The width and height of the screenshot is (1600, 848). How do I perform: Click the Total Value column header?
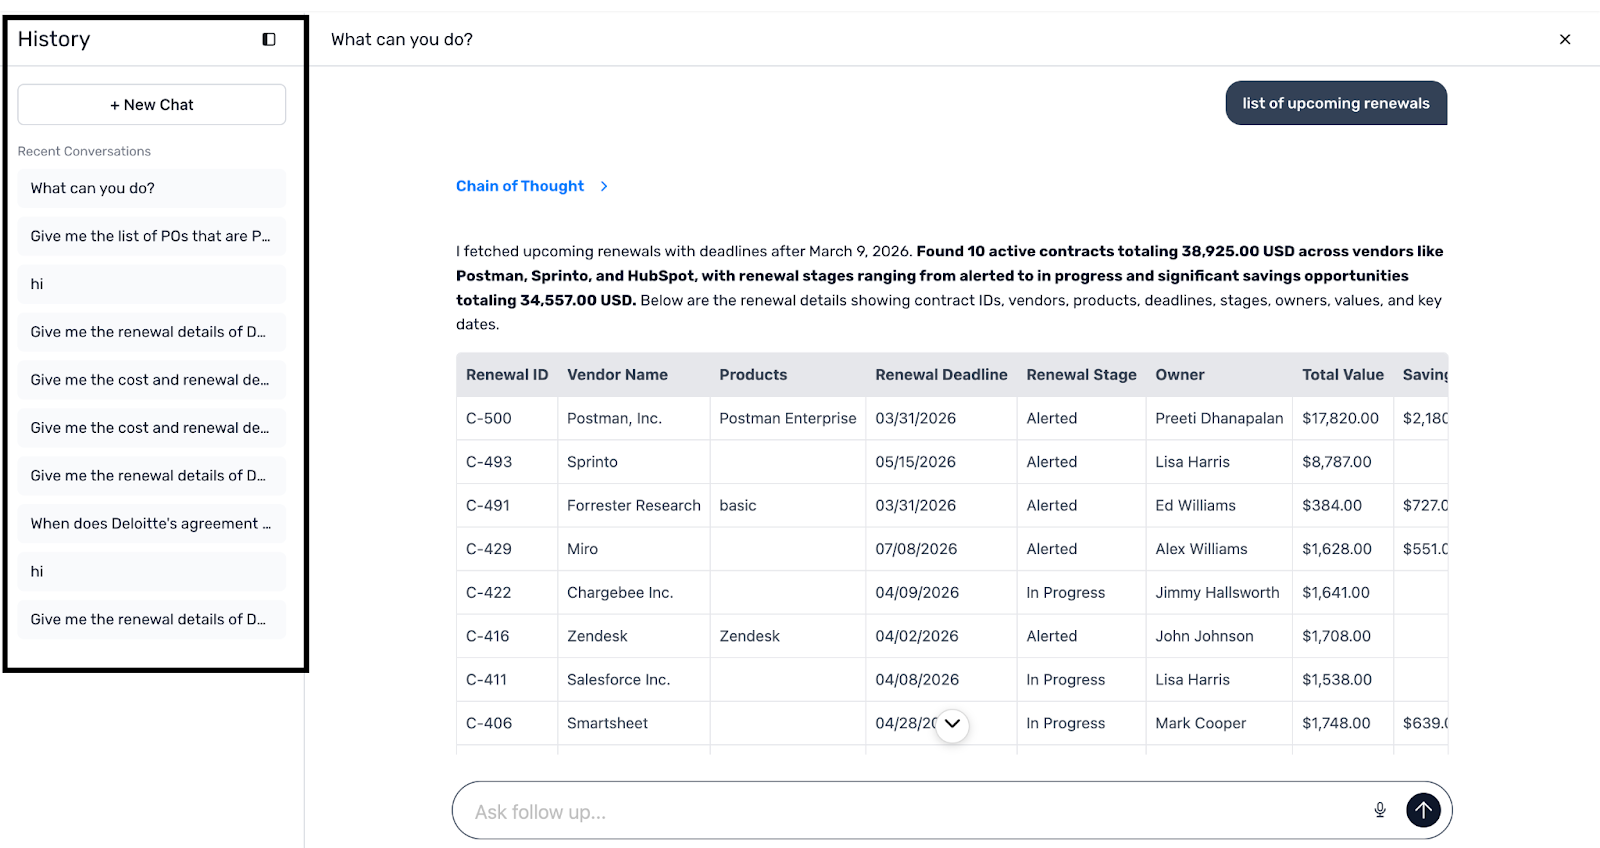pyautogui.click(x=1342, y=375)
